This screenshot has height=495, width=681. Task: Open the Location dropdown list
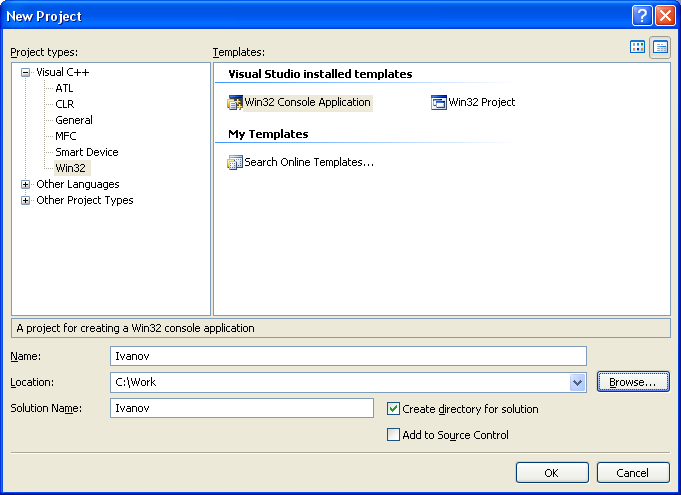[x=577, y=383]
